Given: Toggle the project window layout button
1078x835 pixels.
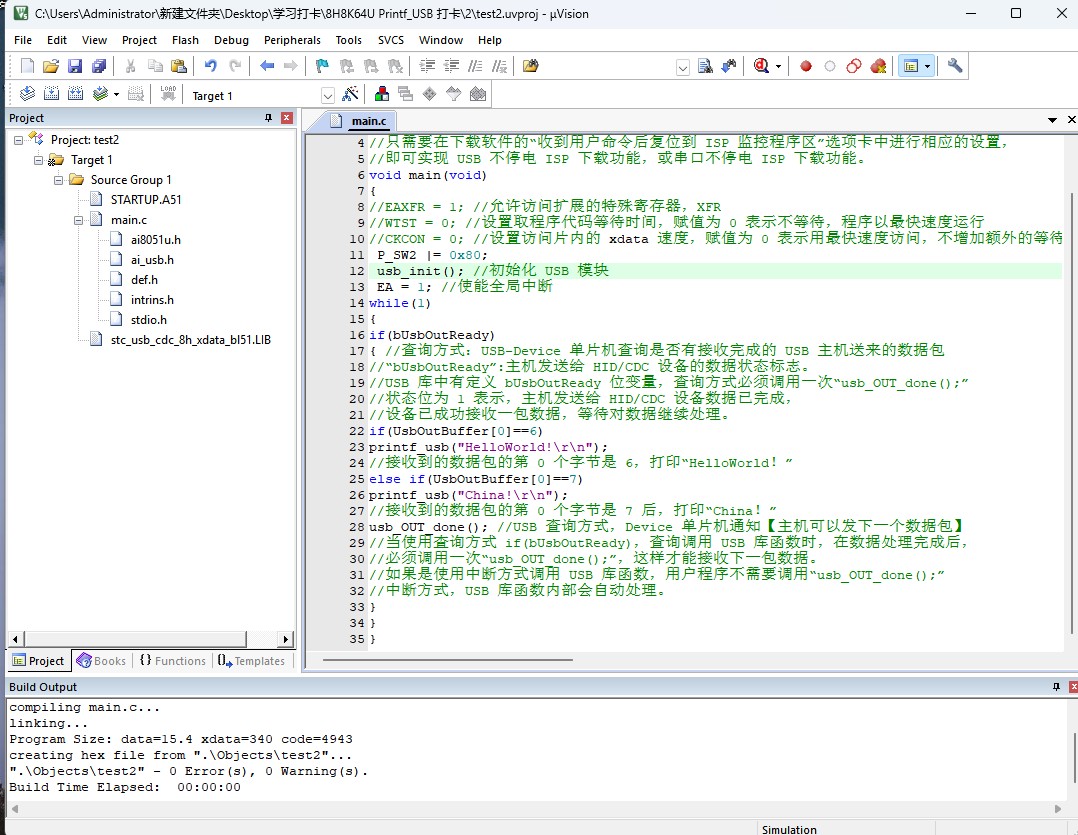Looking at the screenshot, I should (x=911, y=66).
